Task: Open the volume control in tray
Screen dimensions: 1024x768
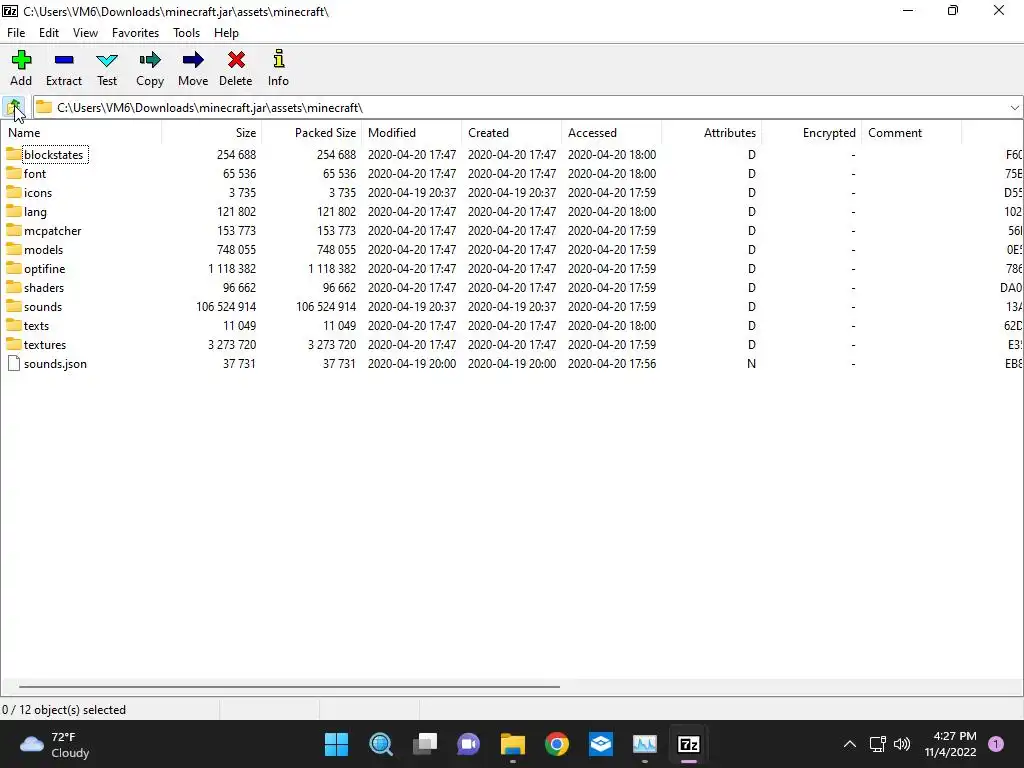Action: [902, 744]
